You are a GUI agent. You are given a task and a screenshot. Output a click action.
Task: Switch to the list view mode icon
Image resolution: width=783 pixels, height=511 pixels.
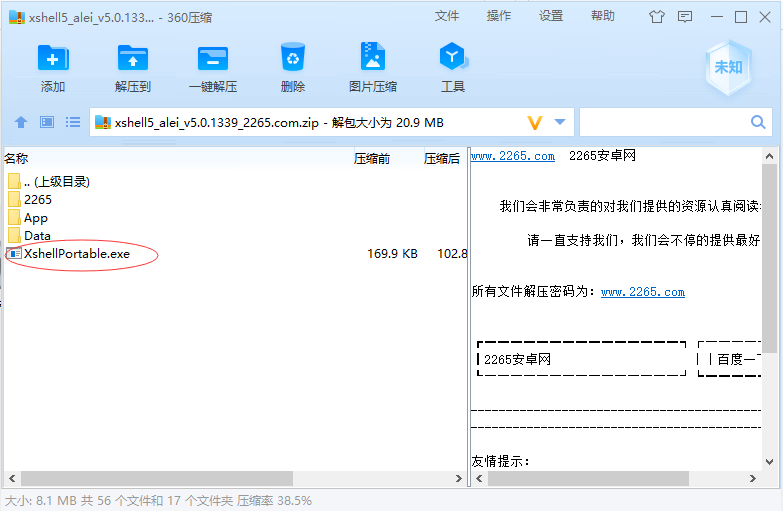coord(73,122)
